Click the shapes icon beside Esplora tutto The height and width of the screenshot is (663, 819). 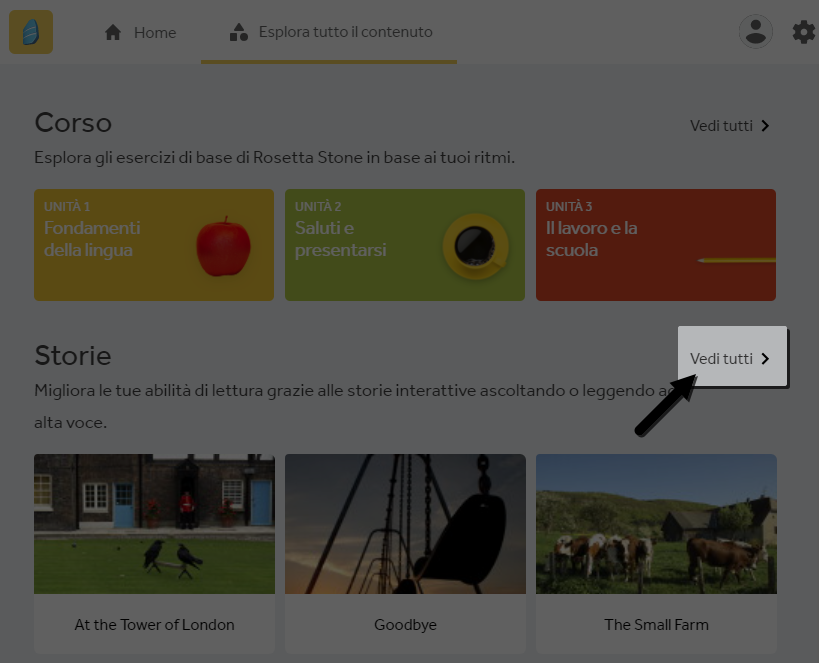[239, 32]
